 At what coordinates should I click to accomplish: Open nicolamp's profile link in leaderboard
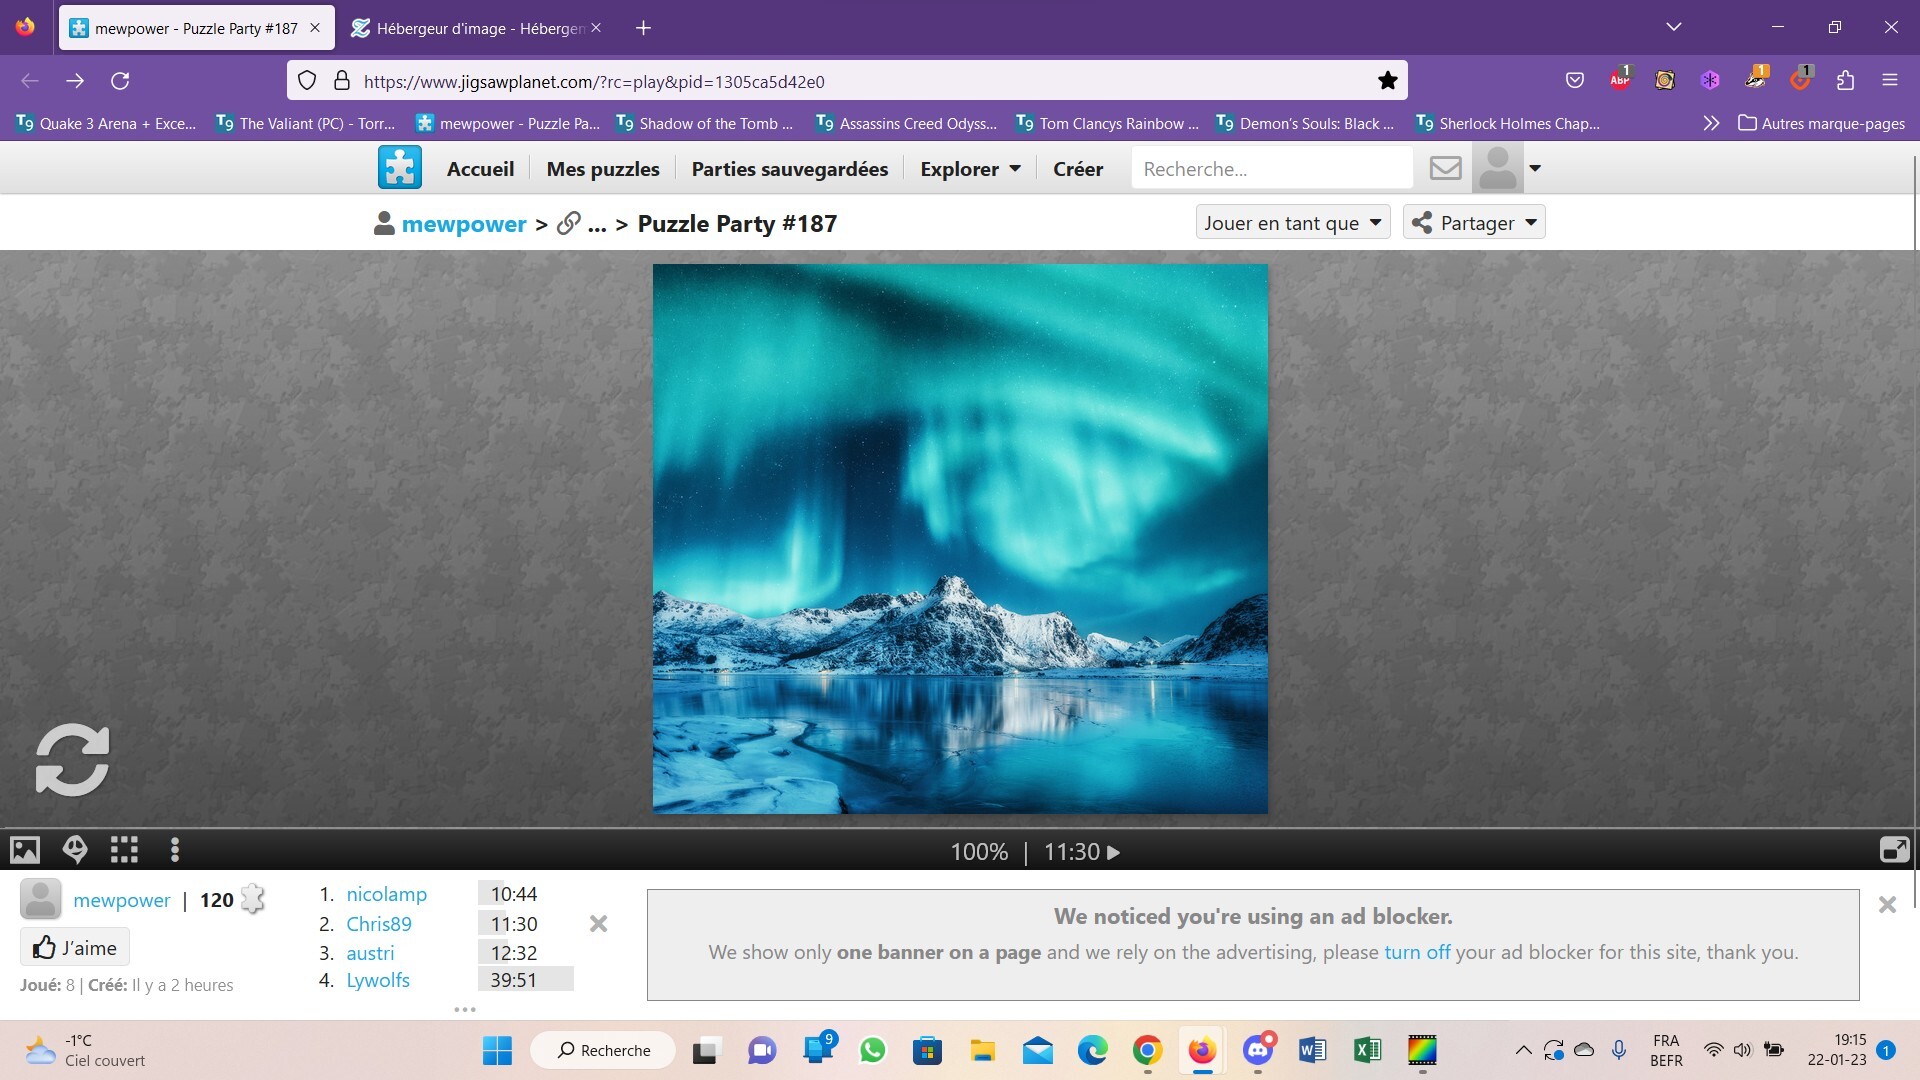pos(386,894)
